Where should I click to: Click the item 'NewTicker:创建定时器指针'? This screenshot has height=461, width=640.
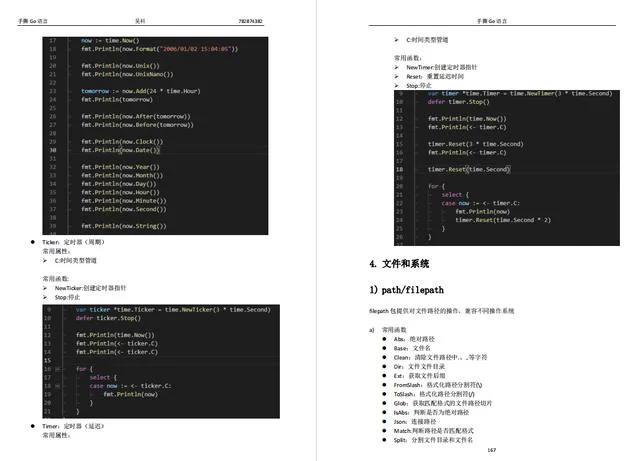(x=90, y=288)
